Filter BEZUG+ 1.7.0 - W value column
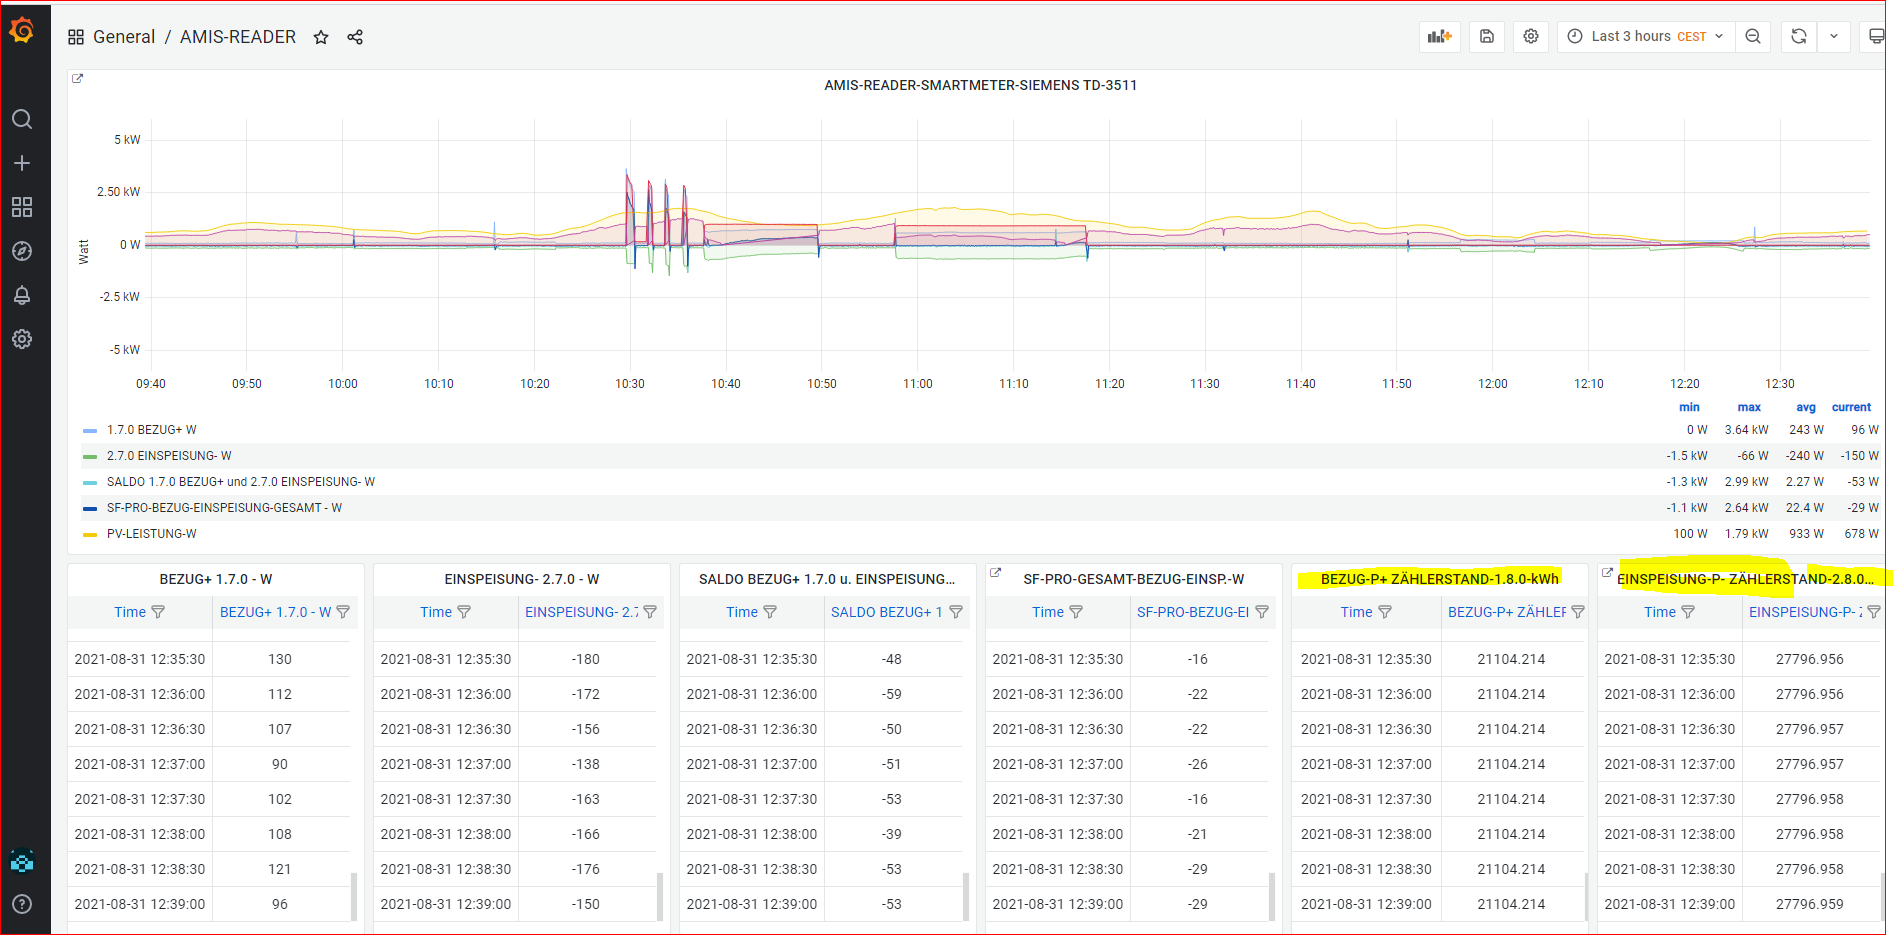Image resolution: width=1893 pixels, height=935 pixels. [x=343, y=612]
